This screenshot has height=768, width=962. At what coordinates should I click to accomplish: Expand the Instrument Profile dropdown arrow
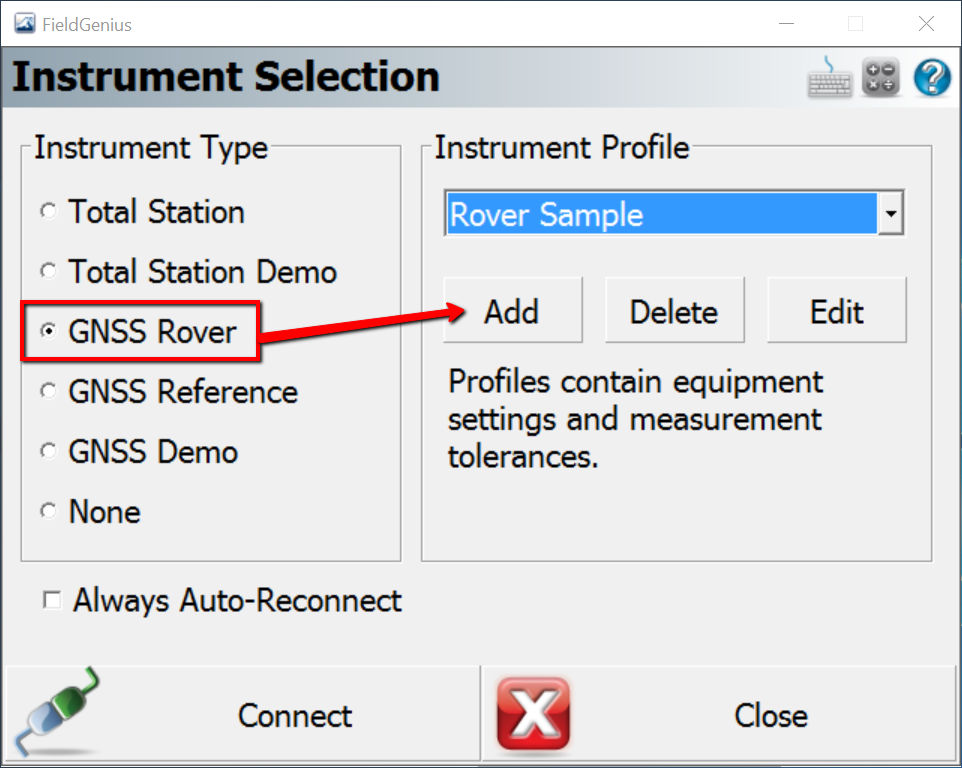point(891,215)
